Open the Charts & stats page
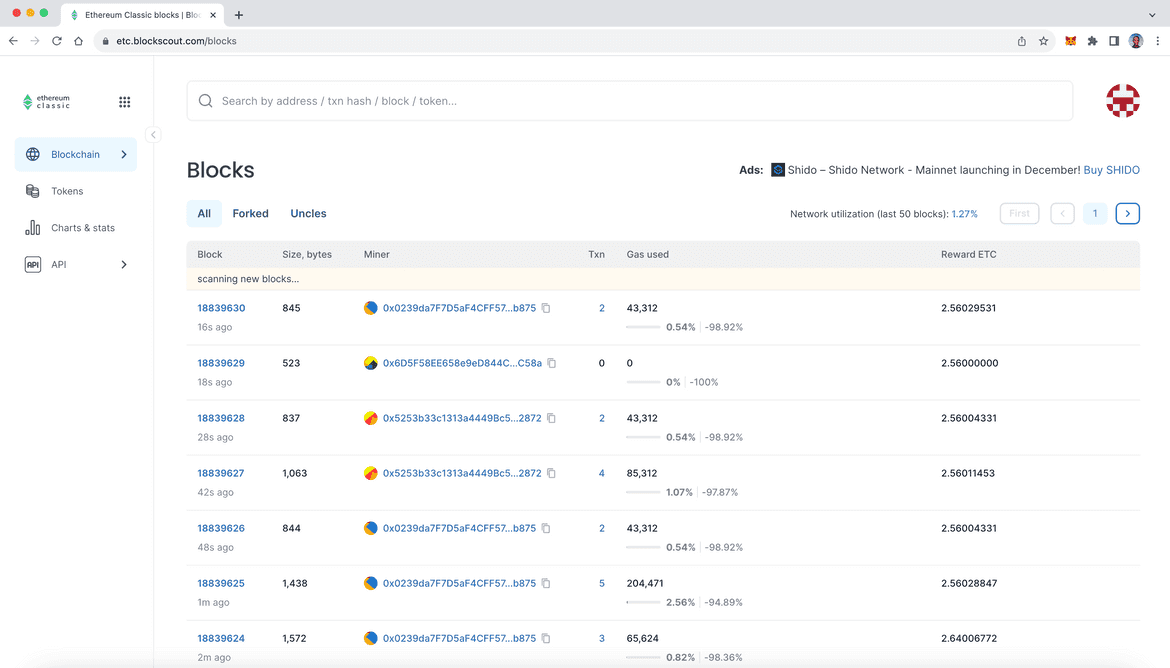Screen dimensions: 1170x668 pyautogui.click(x=82, y=228)
